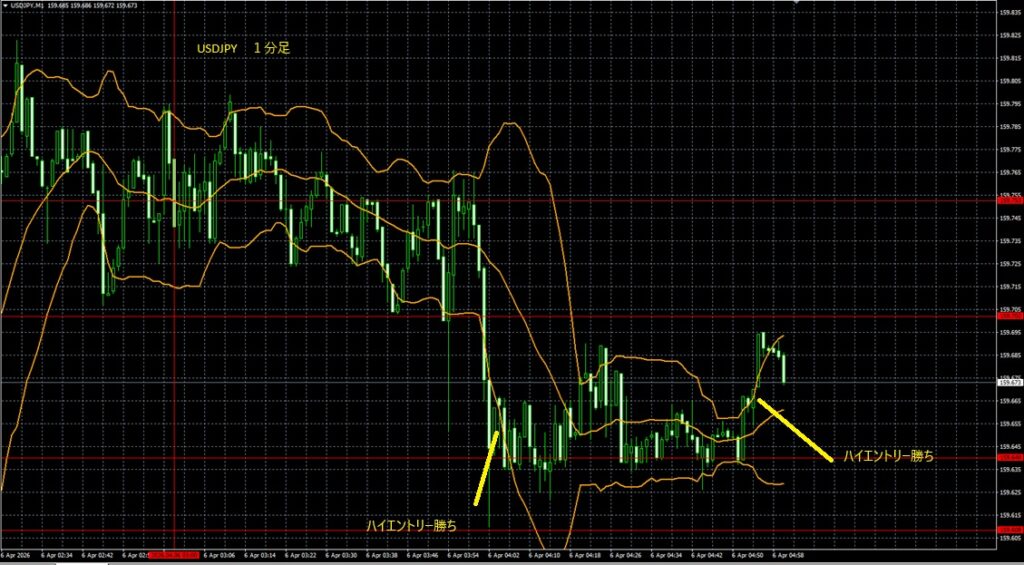Click the current price tag 159.673
1024x565 pixels.
[x=1011, y=383]
